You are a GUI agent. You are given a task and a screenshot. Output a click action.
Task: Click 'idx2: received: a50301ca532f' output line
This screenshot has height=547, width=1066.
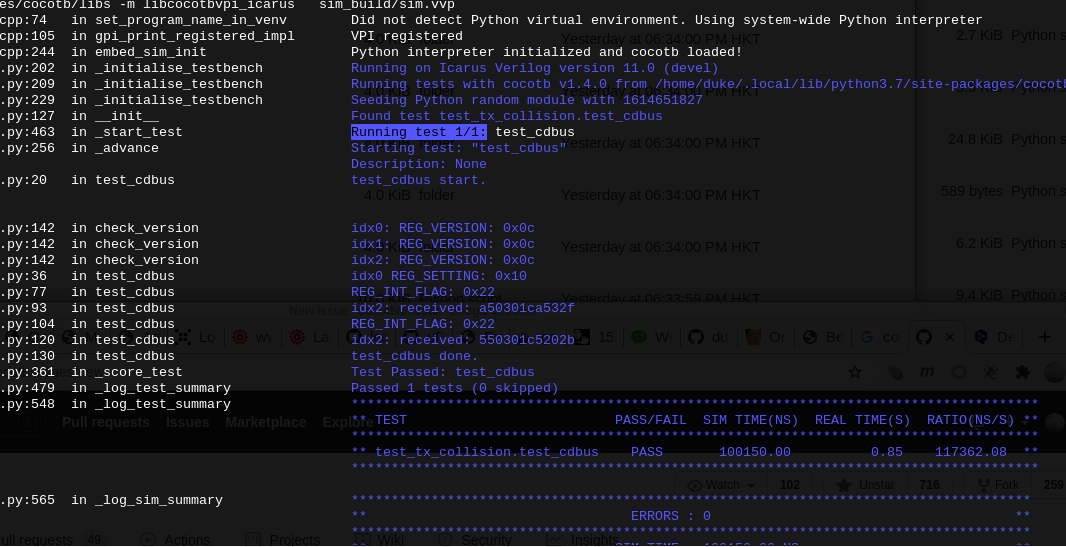pyautogui.click(x=462, y=308)
